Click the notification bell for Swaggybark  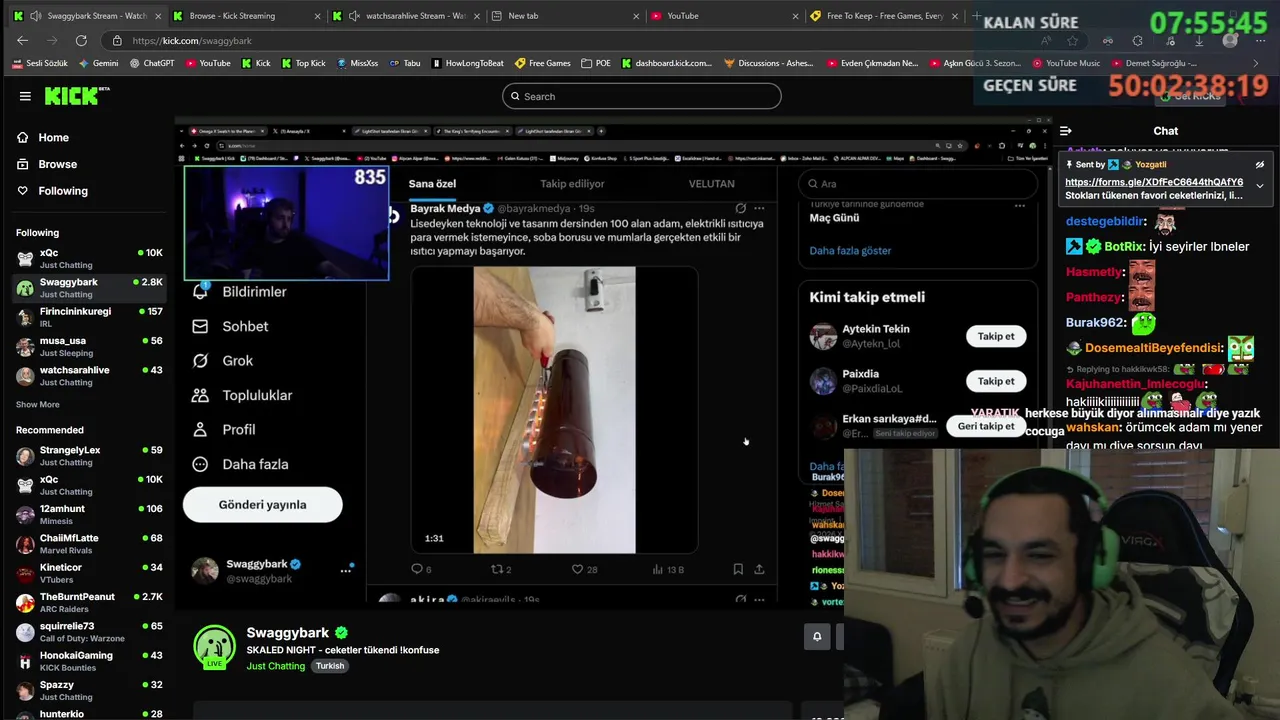tap(817, 637)
